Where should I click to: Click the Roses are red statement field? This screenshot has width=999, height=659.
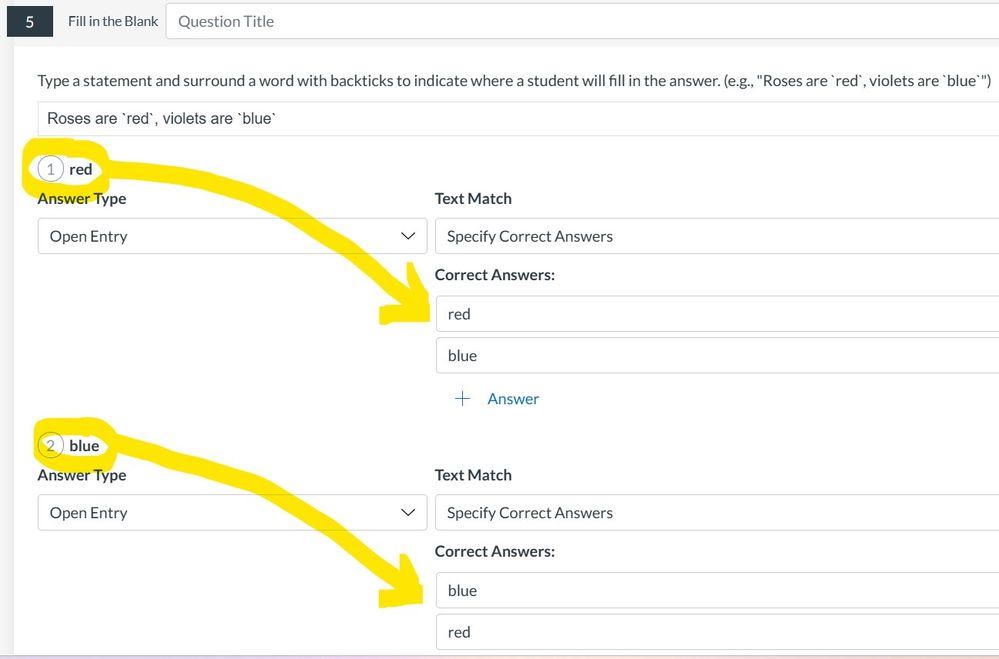pyautogui.click(x=515, y=118)
